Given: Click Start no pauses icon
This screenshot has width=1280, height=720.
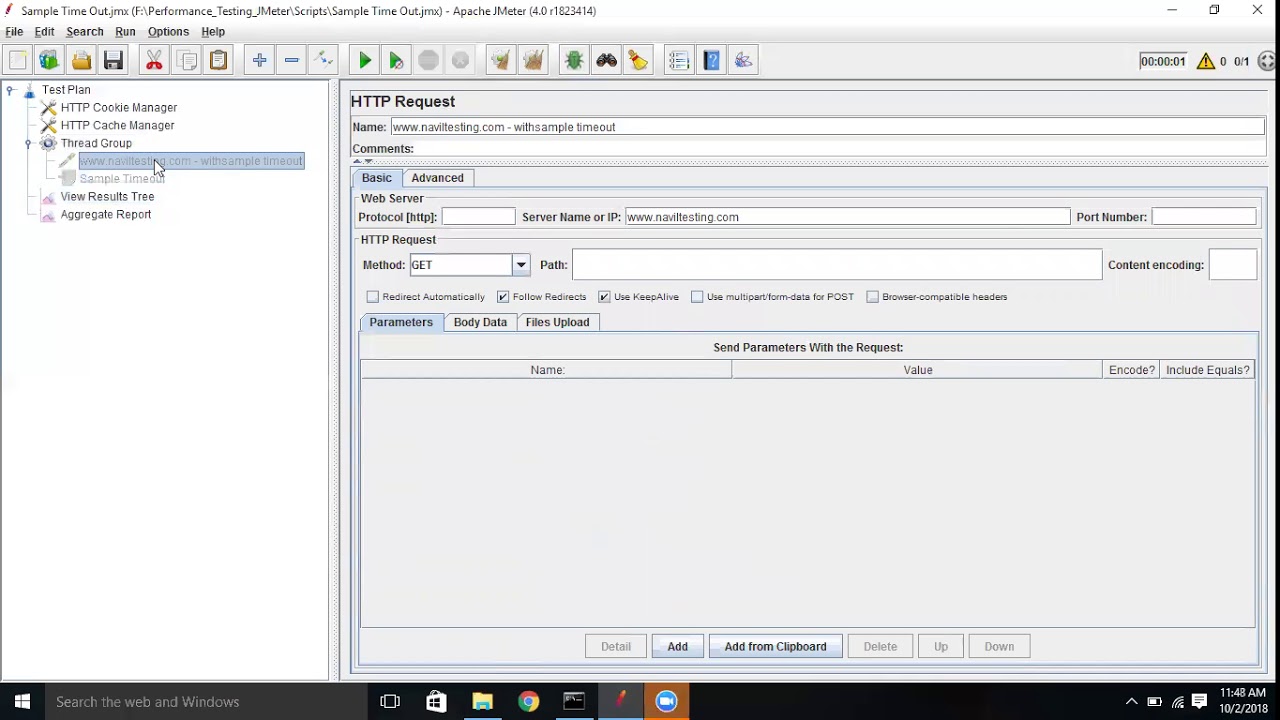Looking at the screenshot, I should [396, 61].
